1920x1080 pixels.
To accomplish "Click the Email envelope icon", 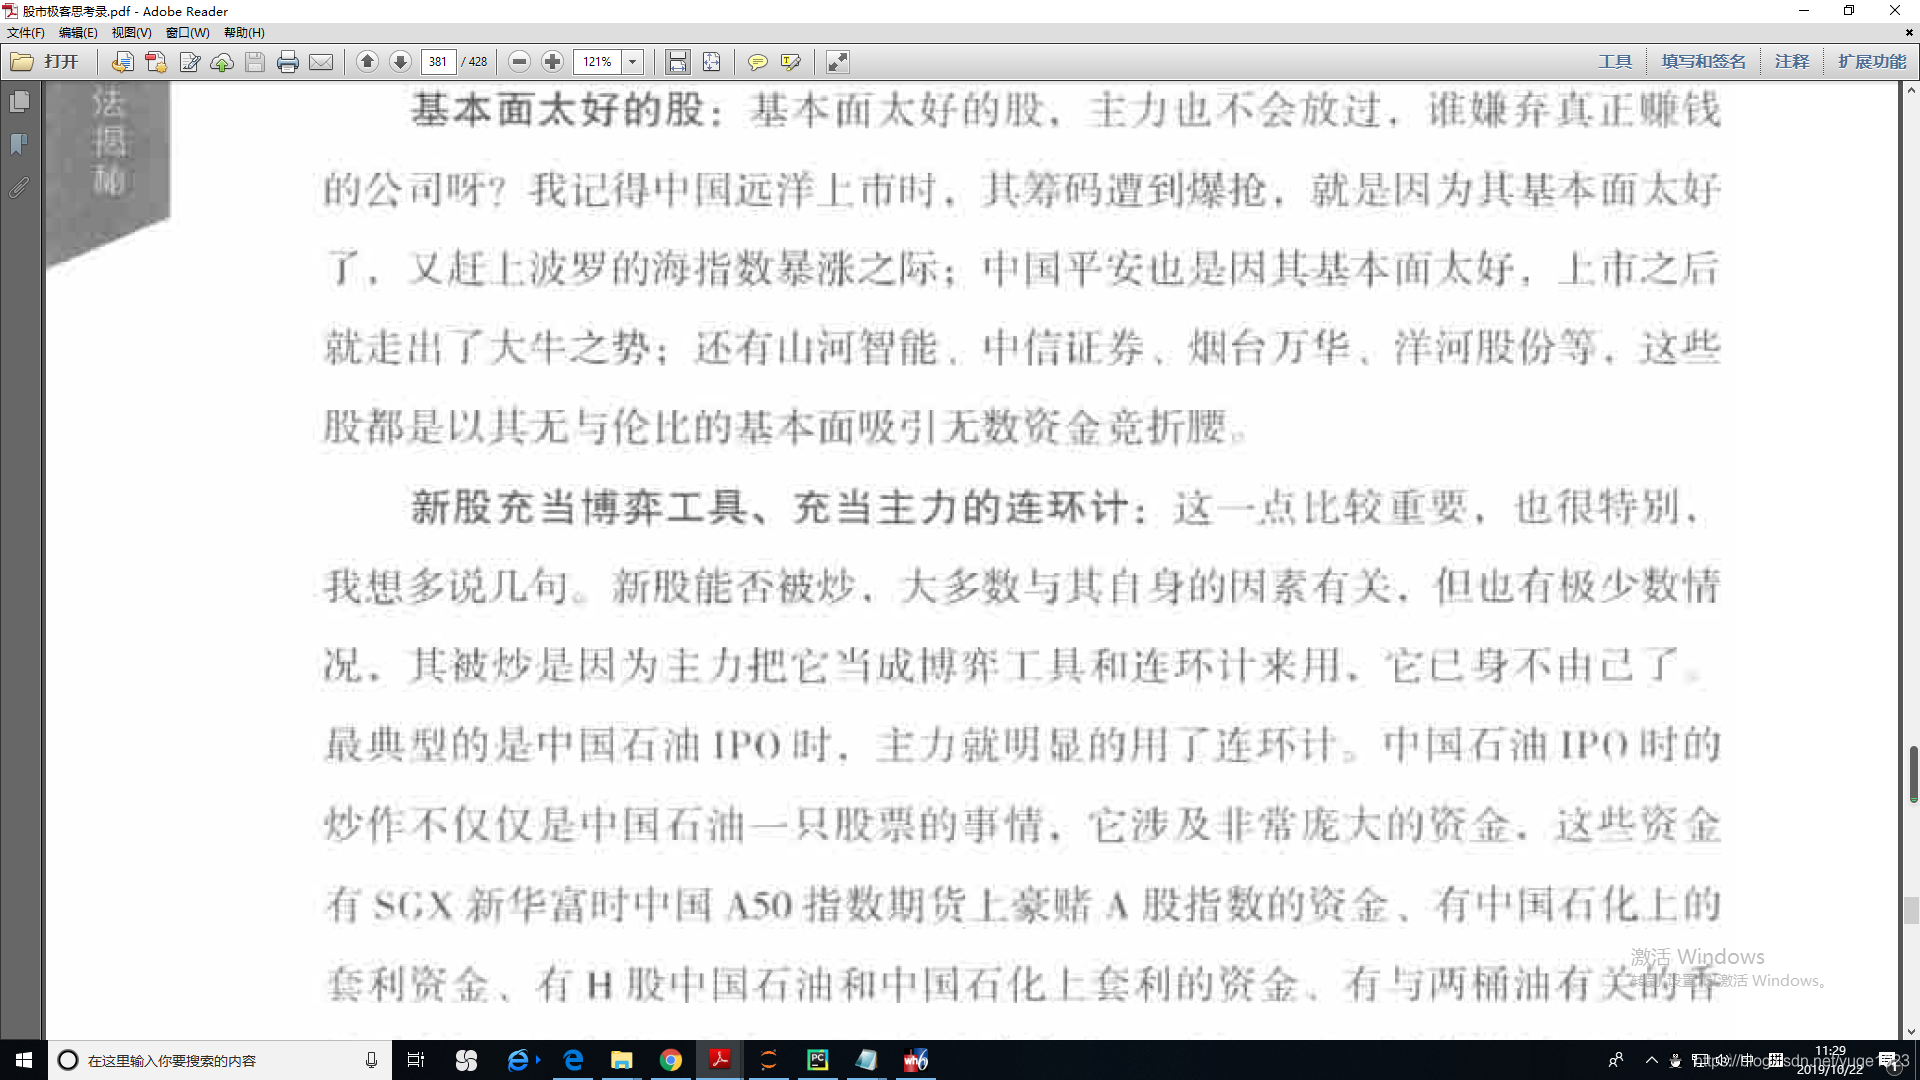I will (x=321, y=62).
